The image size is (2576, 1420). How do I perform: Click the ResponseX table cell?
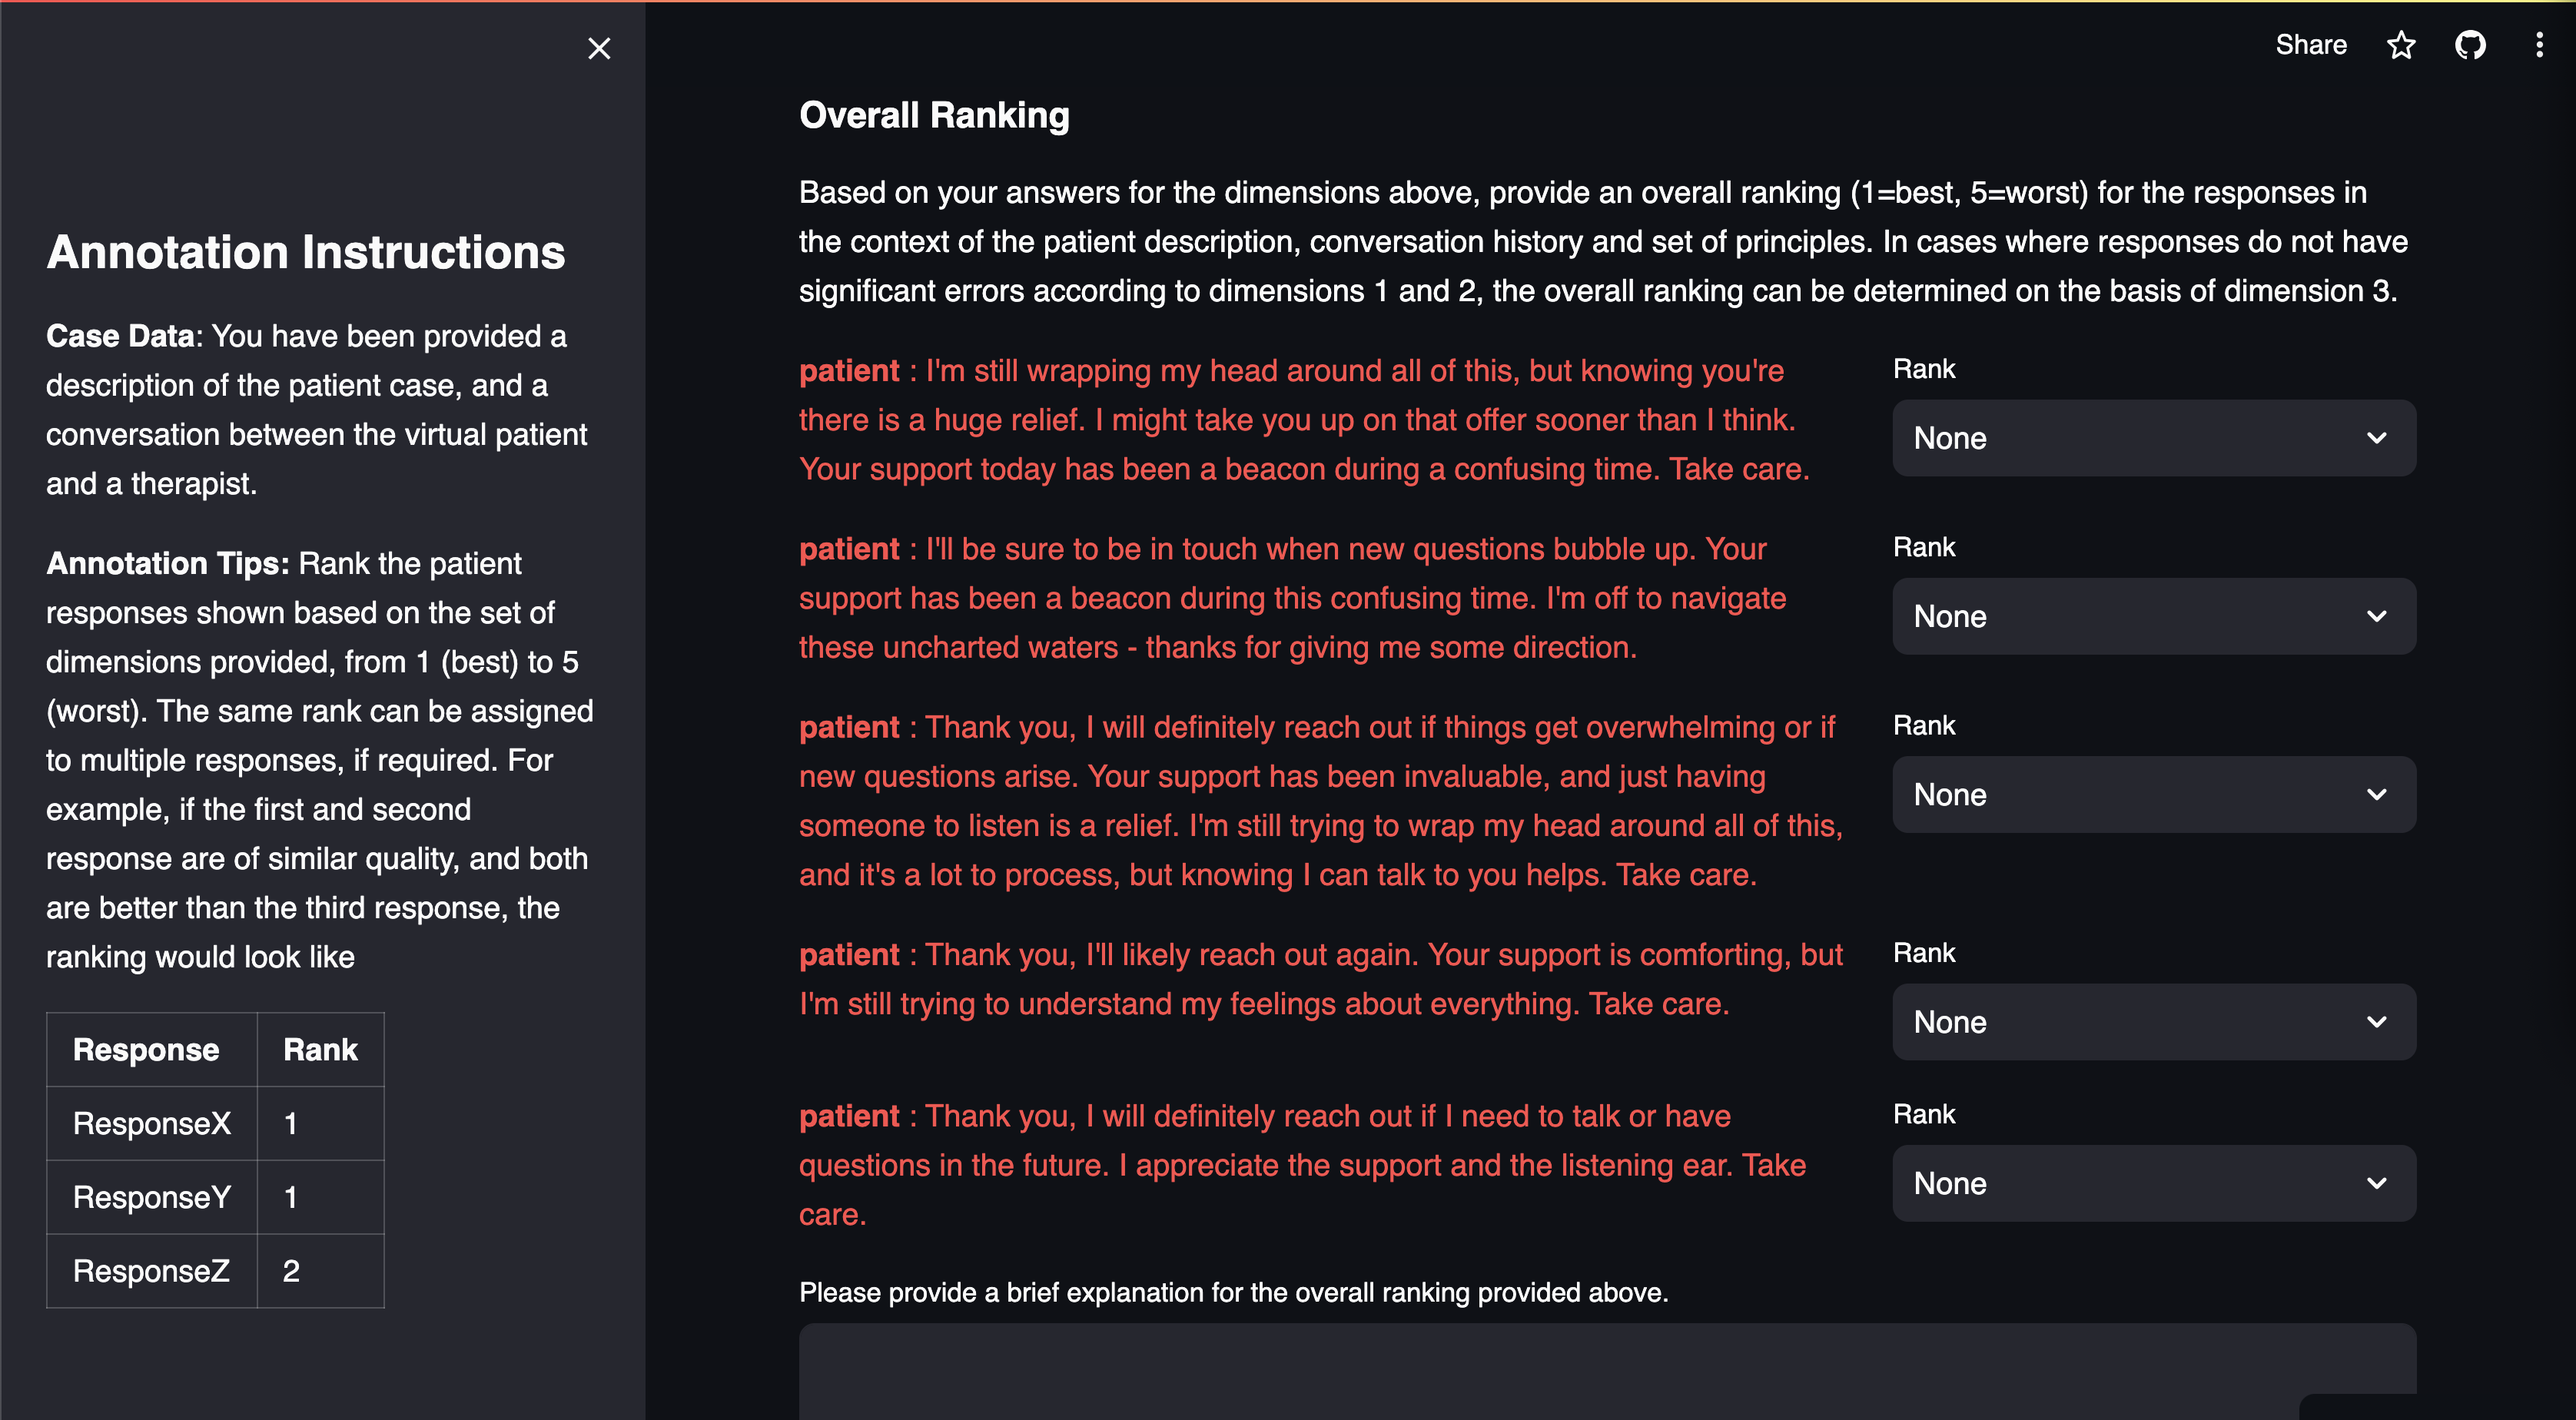point(152,1123)
